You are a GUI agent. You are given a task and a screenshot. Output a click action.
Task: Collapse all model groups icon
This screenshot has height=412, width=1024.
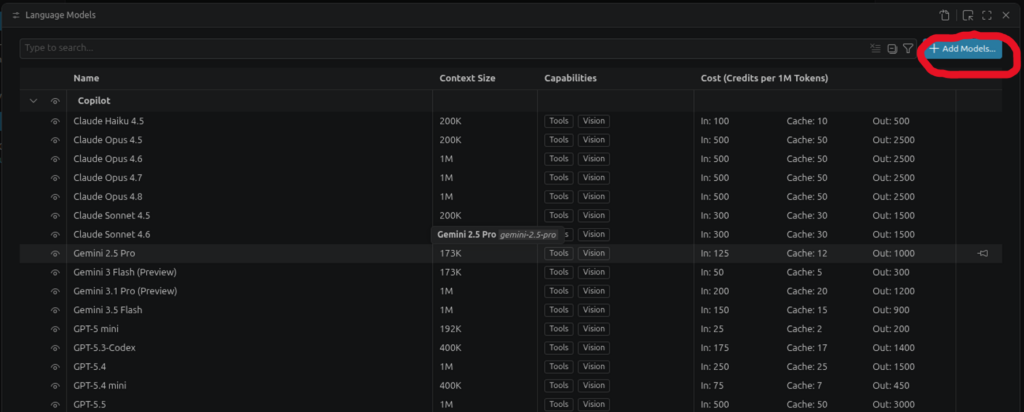click(892, 48)
